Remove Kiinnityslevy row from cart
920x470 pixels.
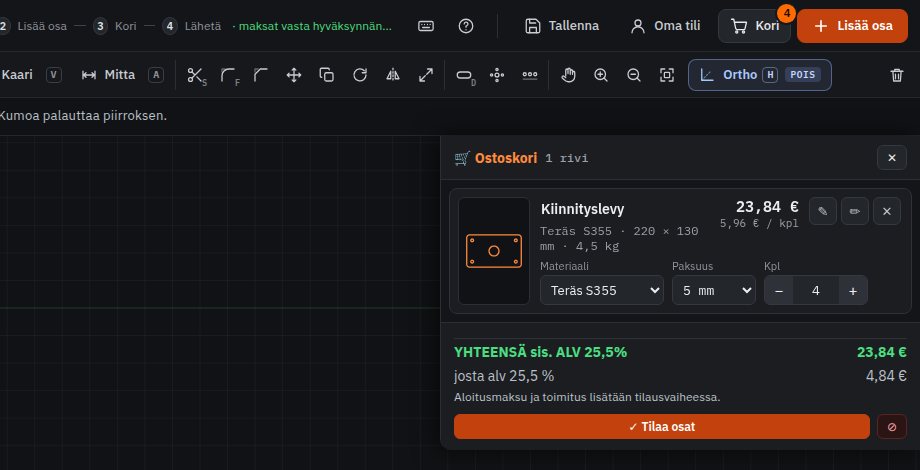887,211
